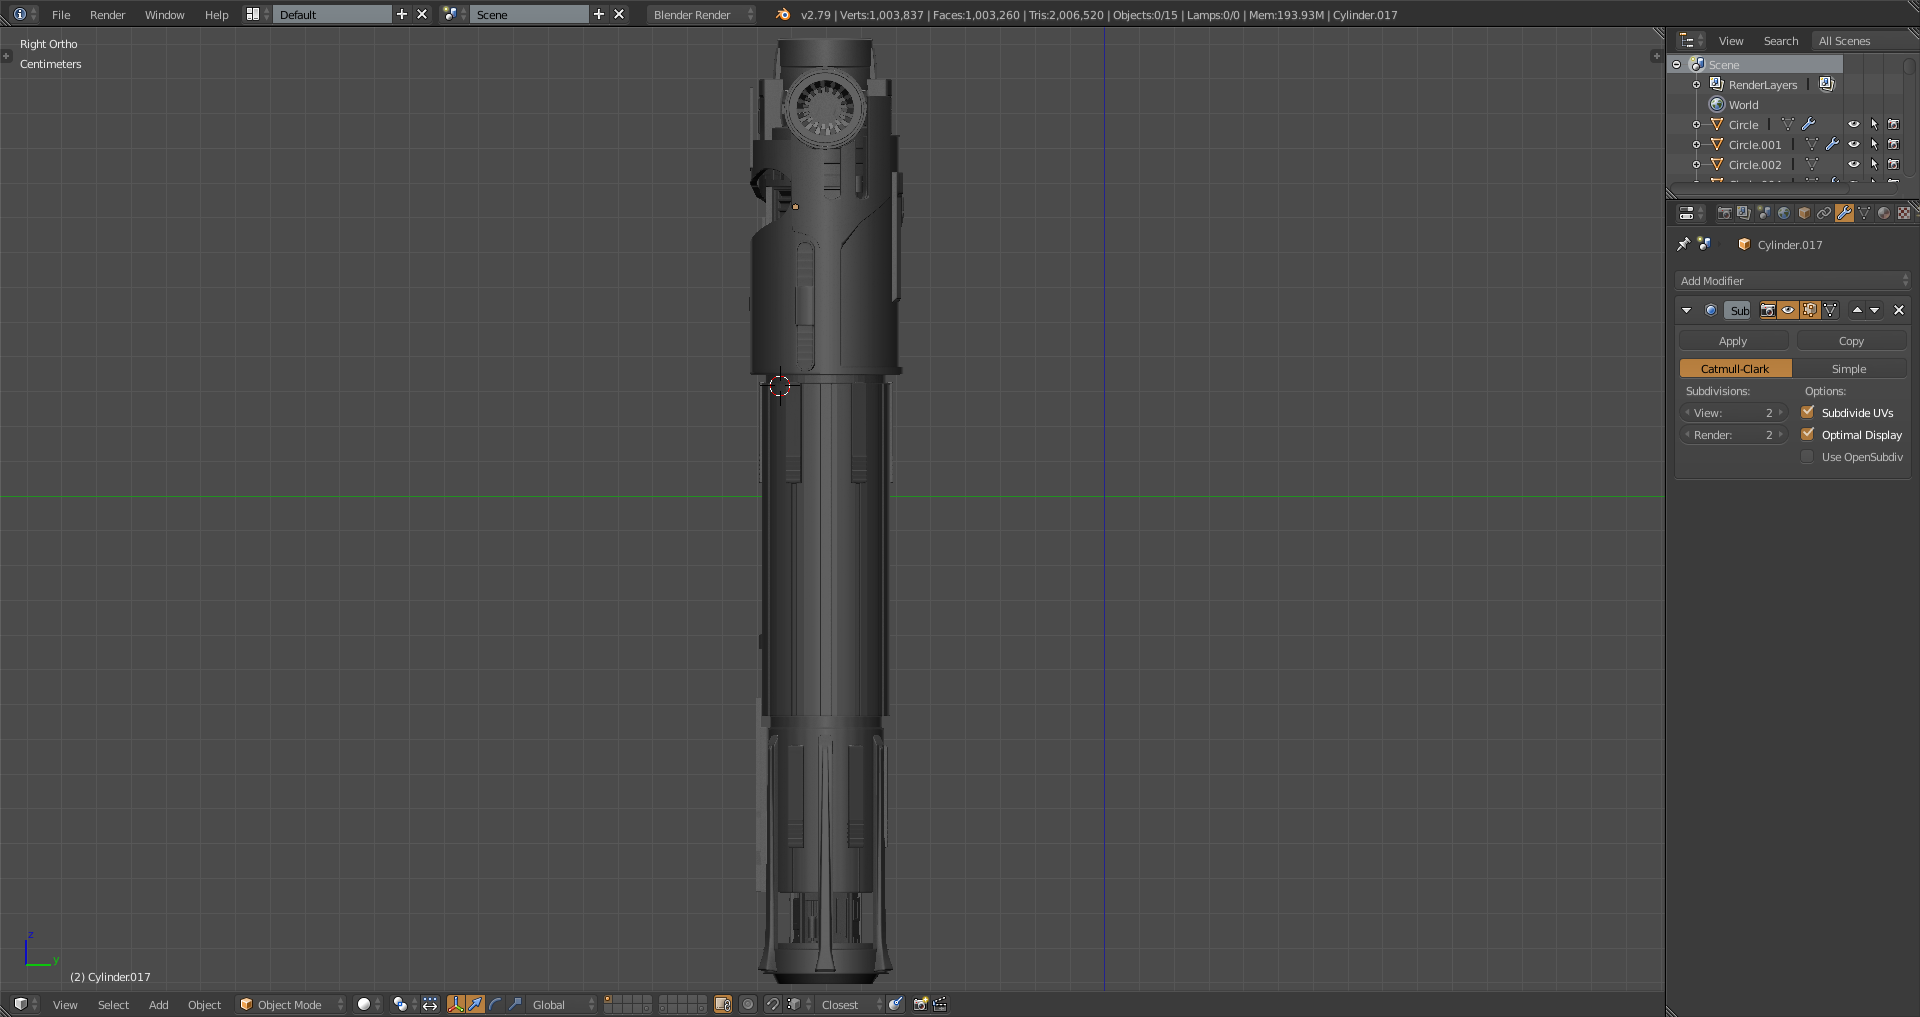Viewport: 1920px width, 1017px height.
Task: Open the 3D viewport Object menu
Action: (x=204, y=1004)
